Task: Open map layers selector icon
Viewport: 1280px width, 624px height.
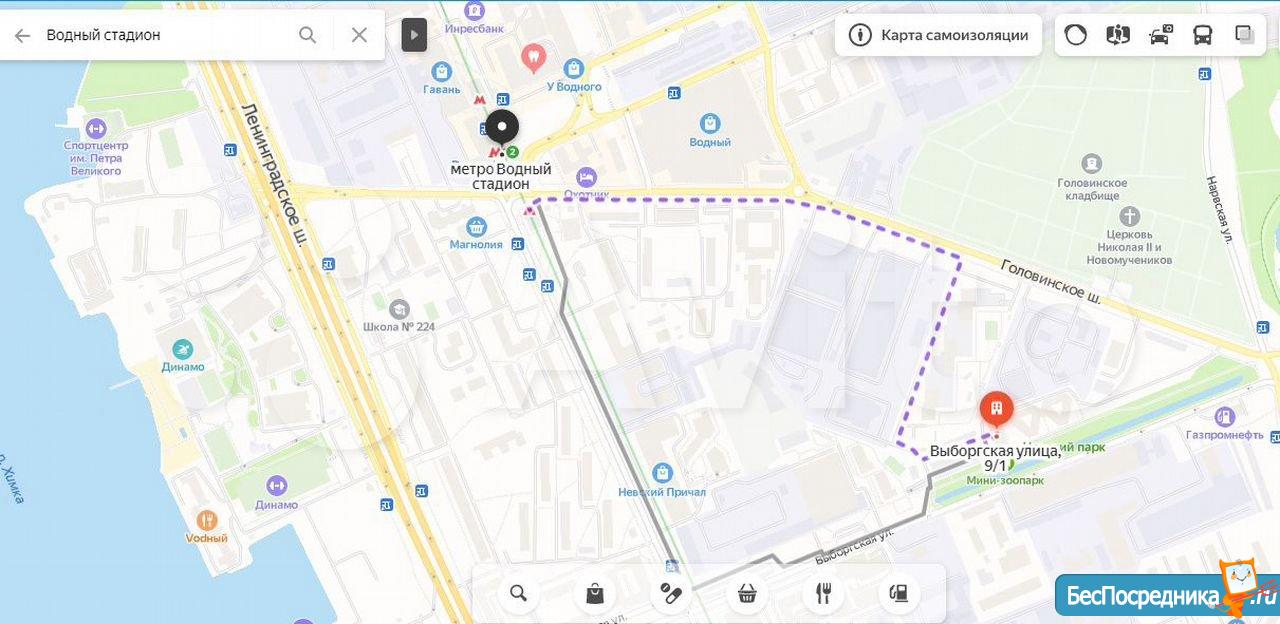Action: [x=1245, y=35]
